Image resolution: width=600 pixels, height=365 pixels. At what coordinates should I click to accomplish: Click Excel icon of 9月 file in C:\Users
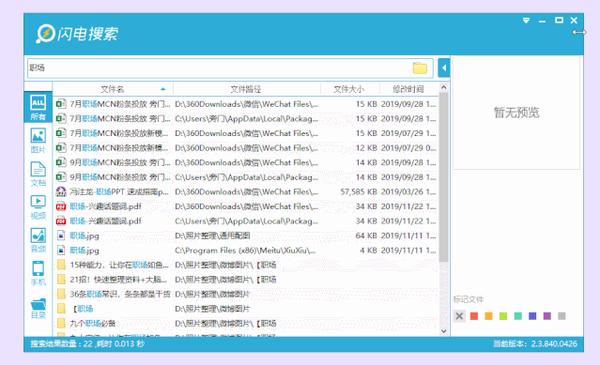pos(61,177)
